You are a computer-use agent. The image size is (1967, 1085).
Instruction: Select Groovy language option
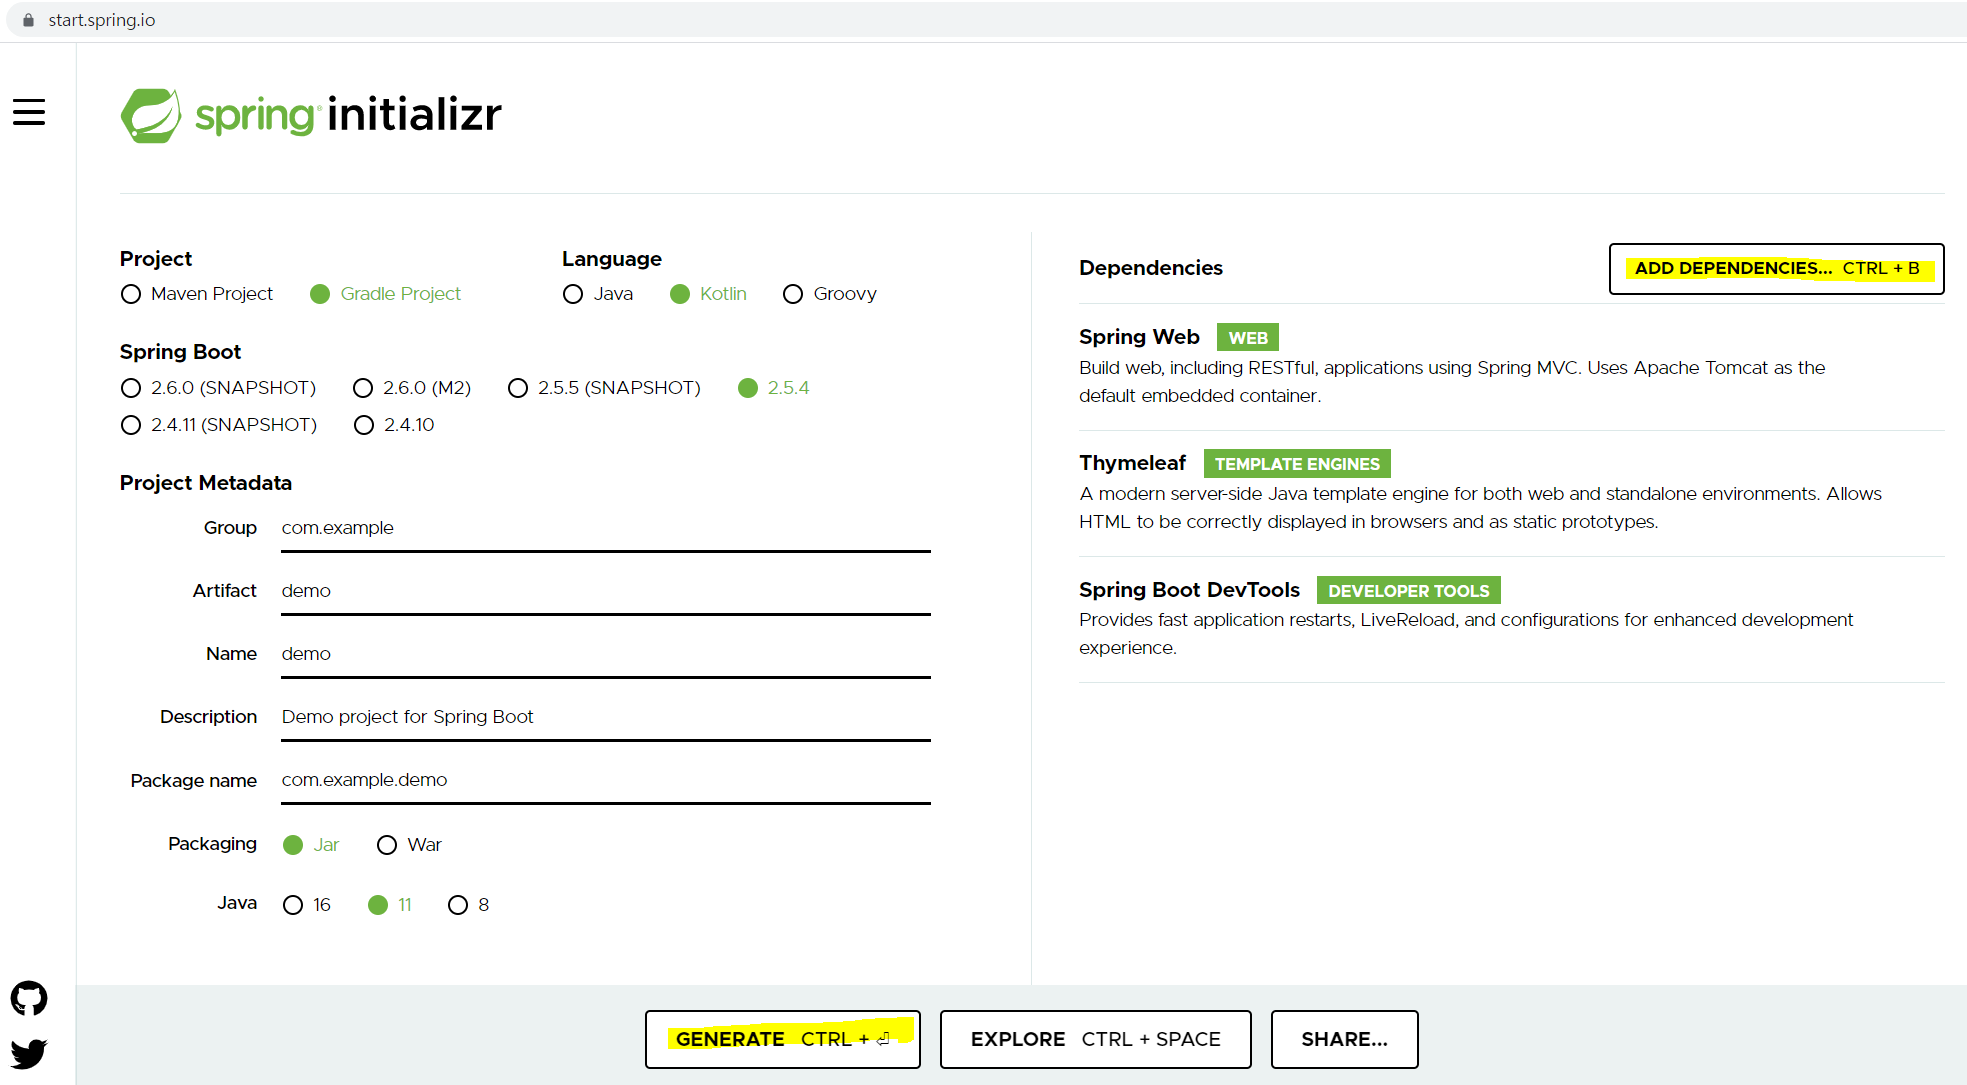793,294
